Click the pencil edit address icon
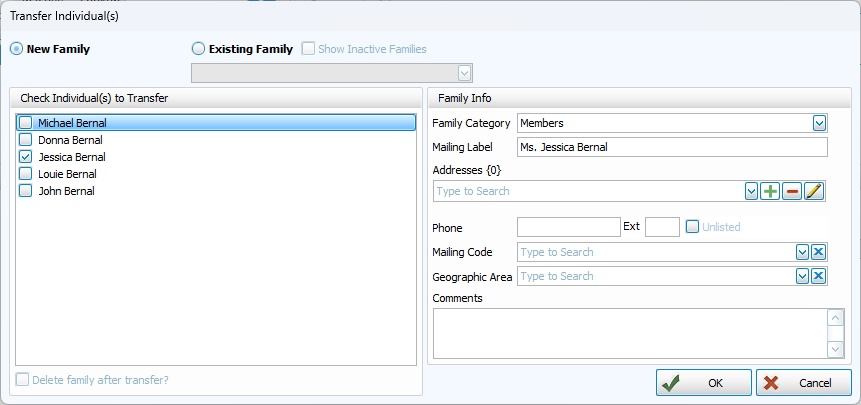This screenshot has height=405, width=861. point(814,191)
